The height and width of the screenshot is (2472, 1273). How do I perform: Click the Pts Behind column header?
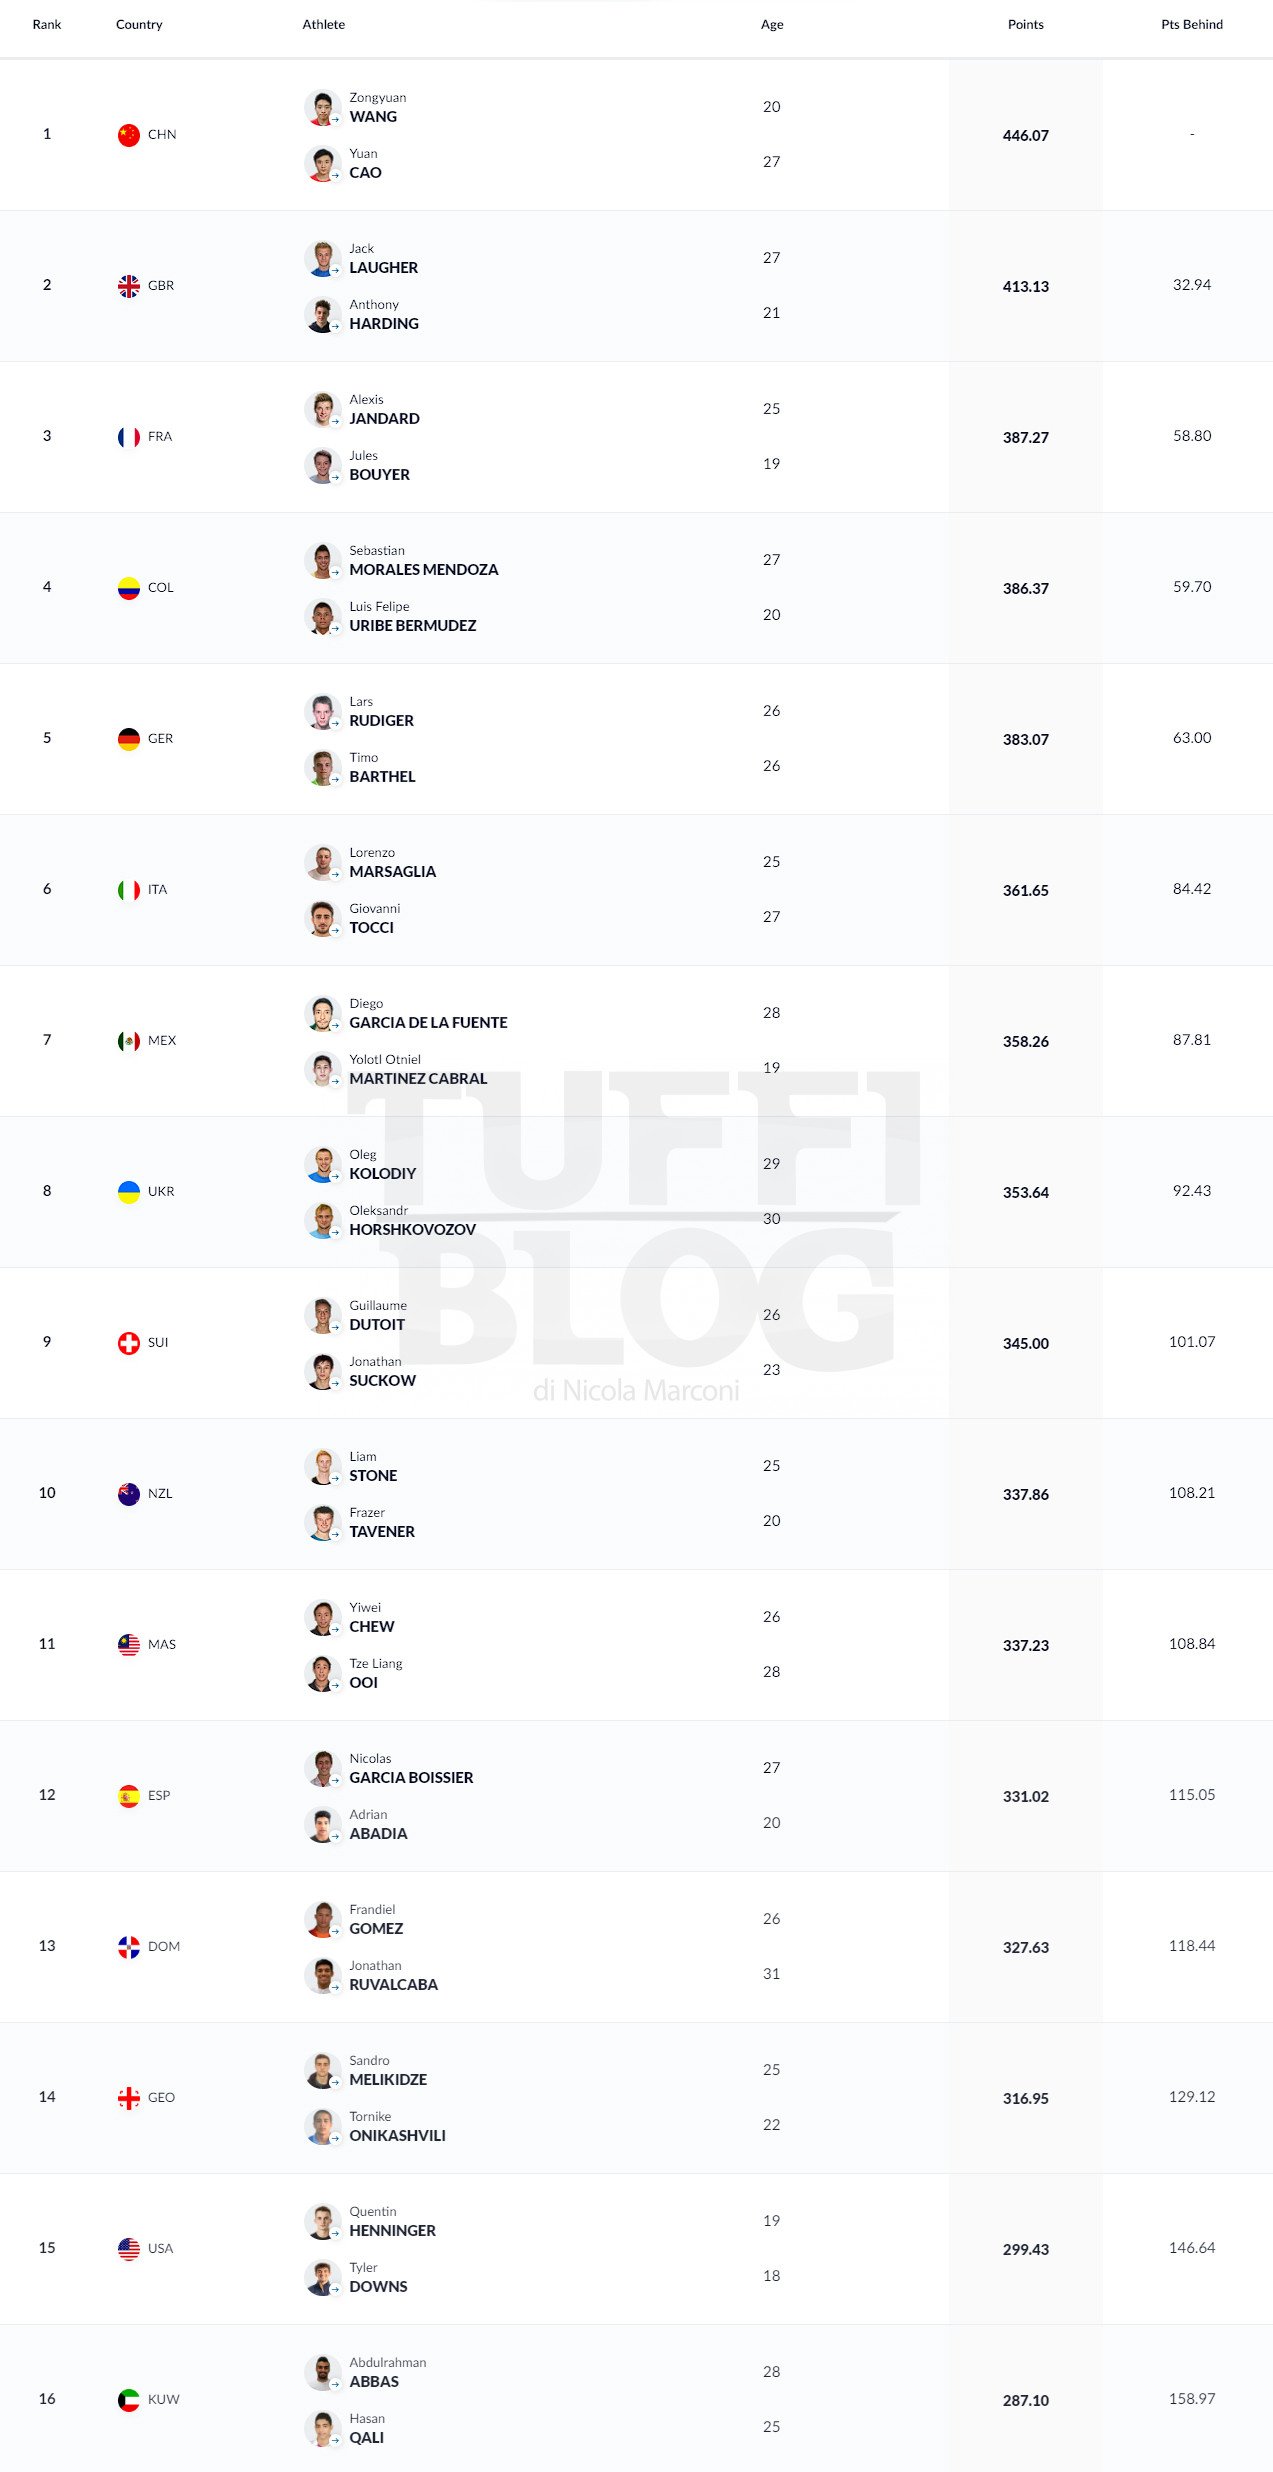click(x=1192, y=25)
